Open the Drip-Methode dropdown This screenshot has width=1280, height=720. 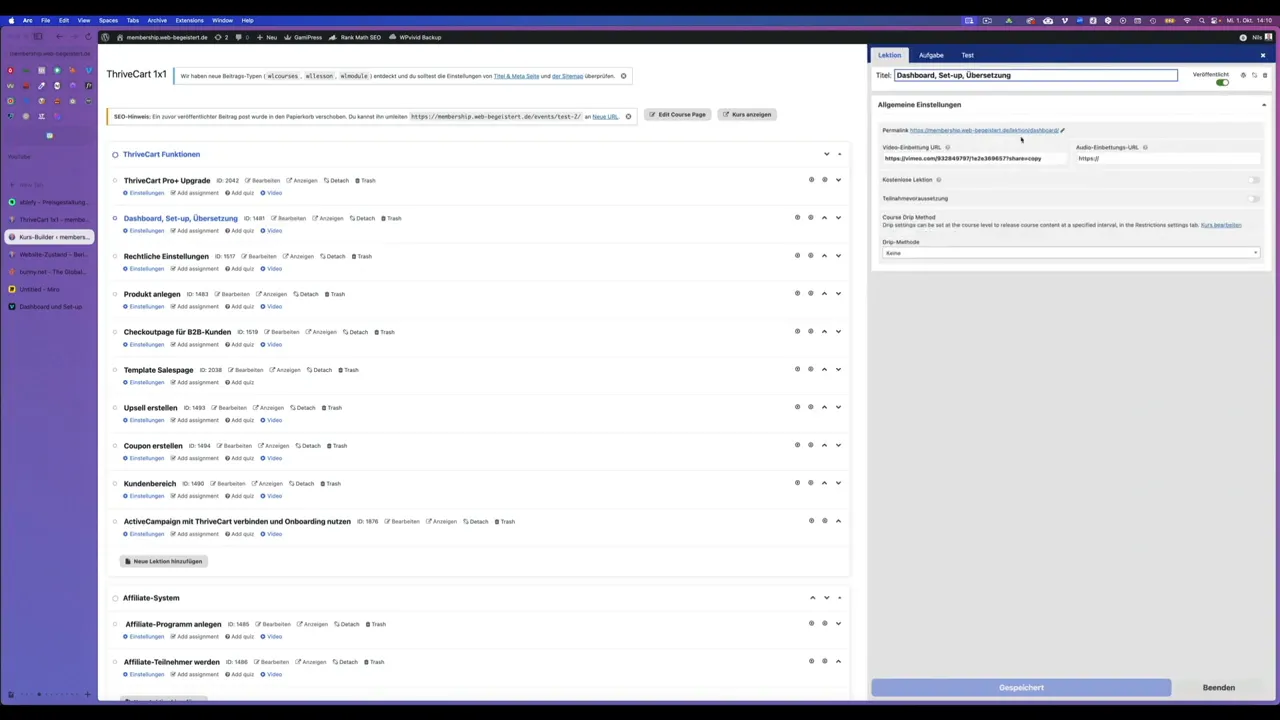pos(1070,253)
